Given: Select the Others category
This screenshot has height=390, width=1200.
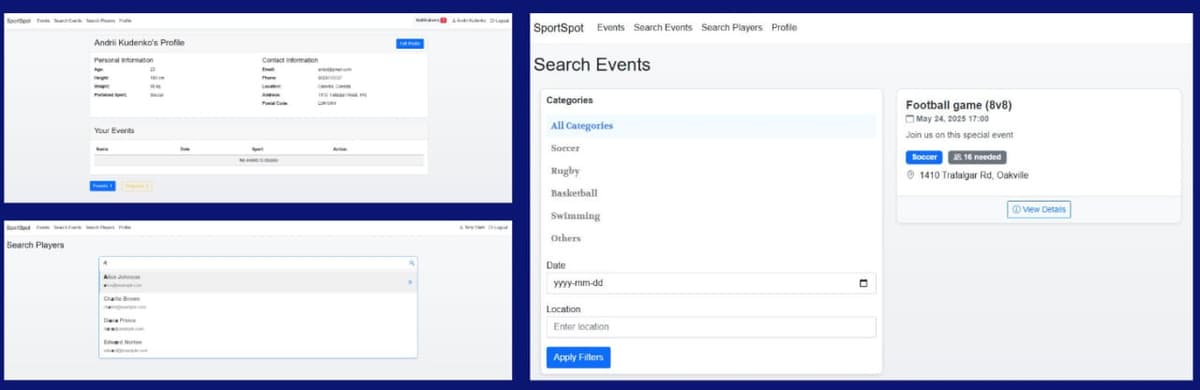Looking at the screenshot, I should click(x=711, y=238).
